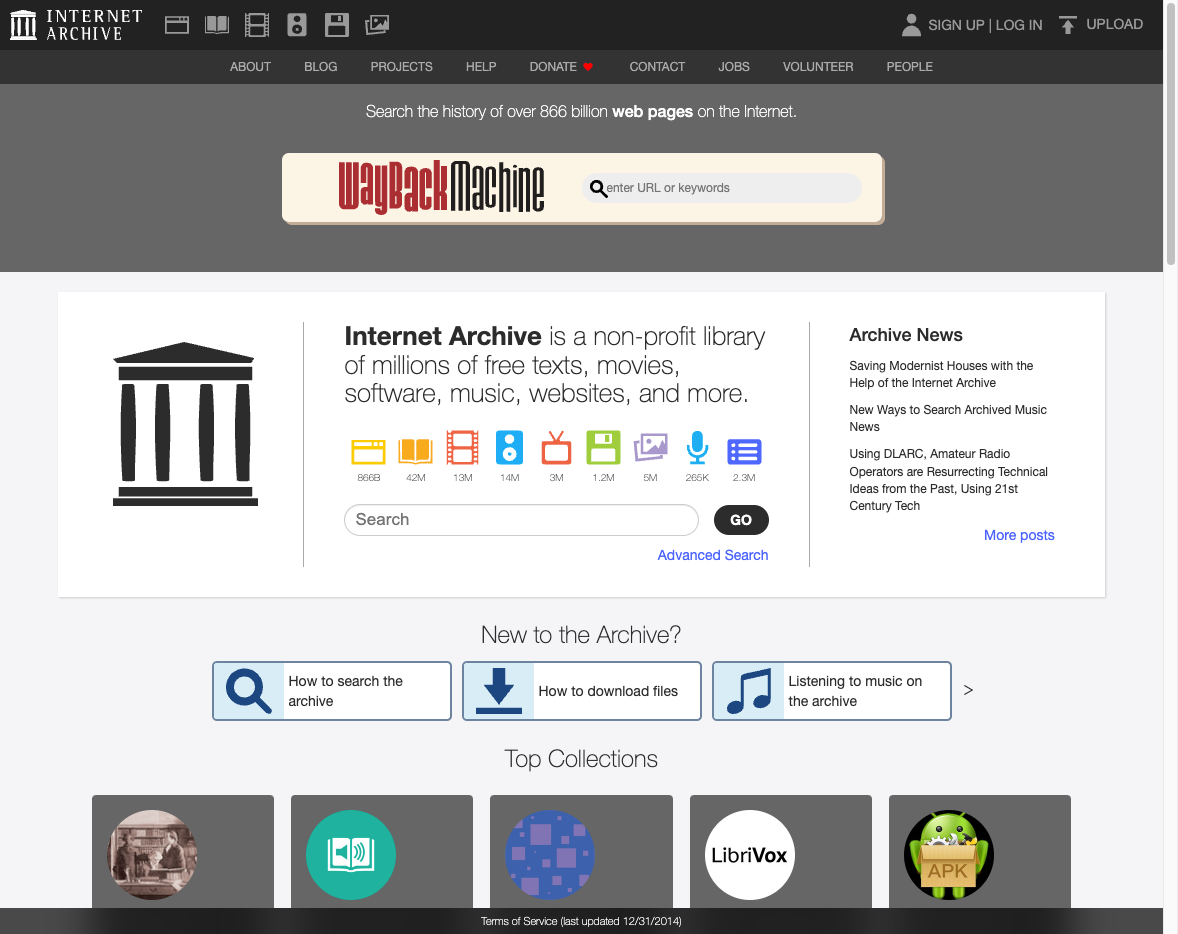Screen dimensions: 1178x934
Task: Focus the Wayback enter URL or keywords field
Action: (722, 188)
